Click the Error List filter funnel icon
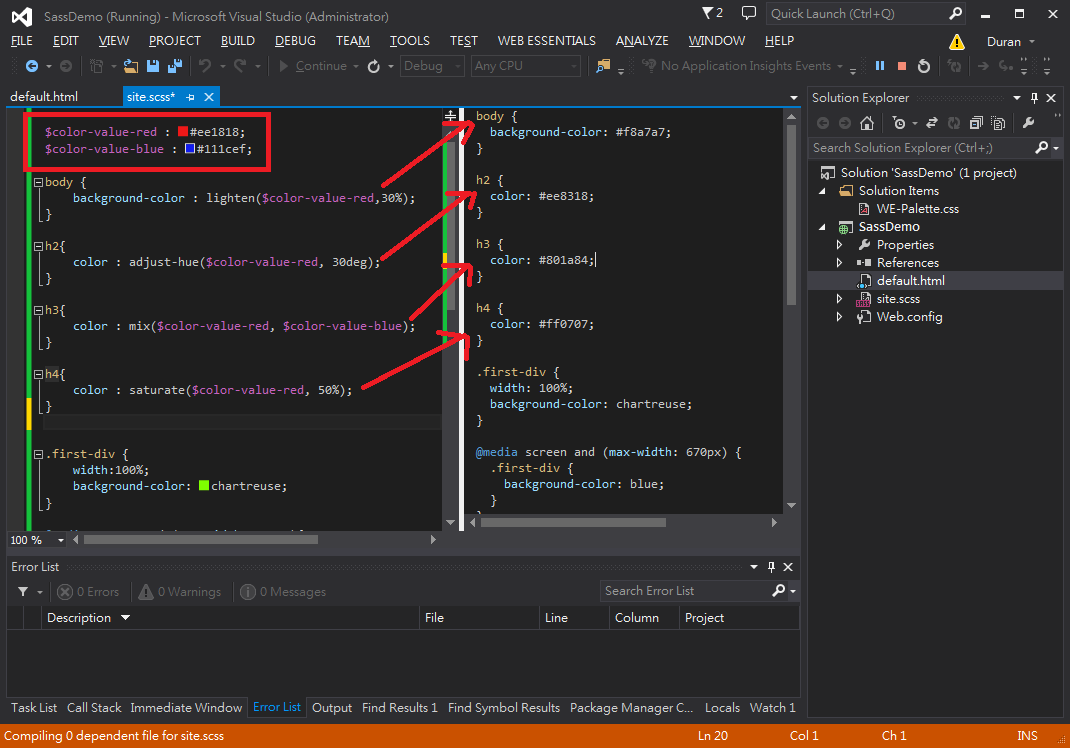 23,592
